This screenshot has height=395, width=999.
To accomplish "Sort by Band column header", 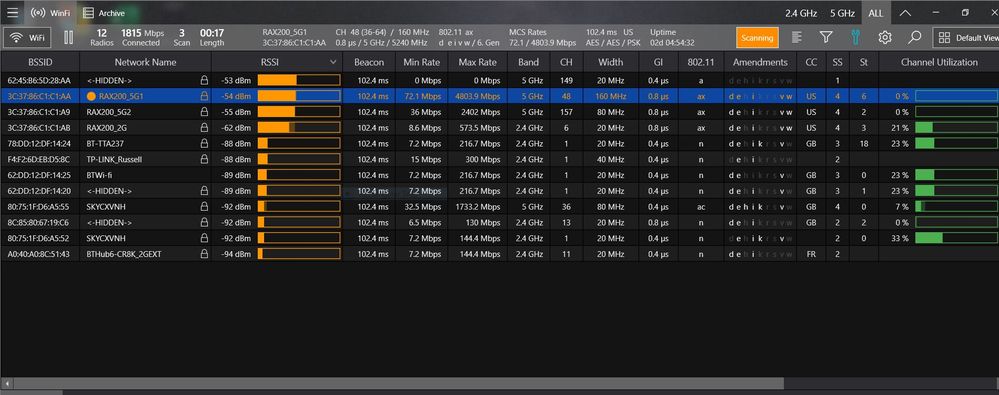I will (x=528, y=62).
